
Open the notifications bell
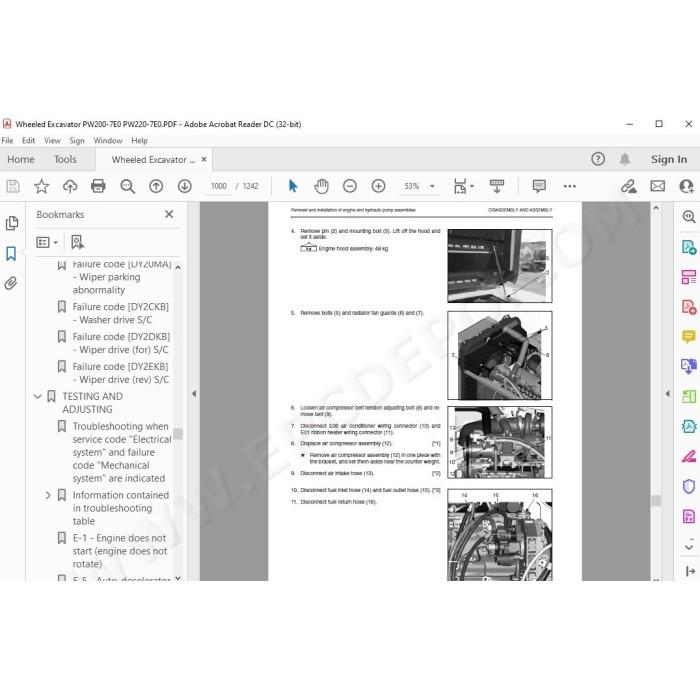tap(625, 159)
